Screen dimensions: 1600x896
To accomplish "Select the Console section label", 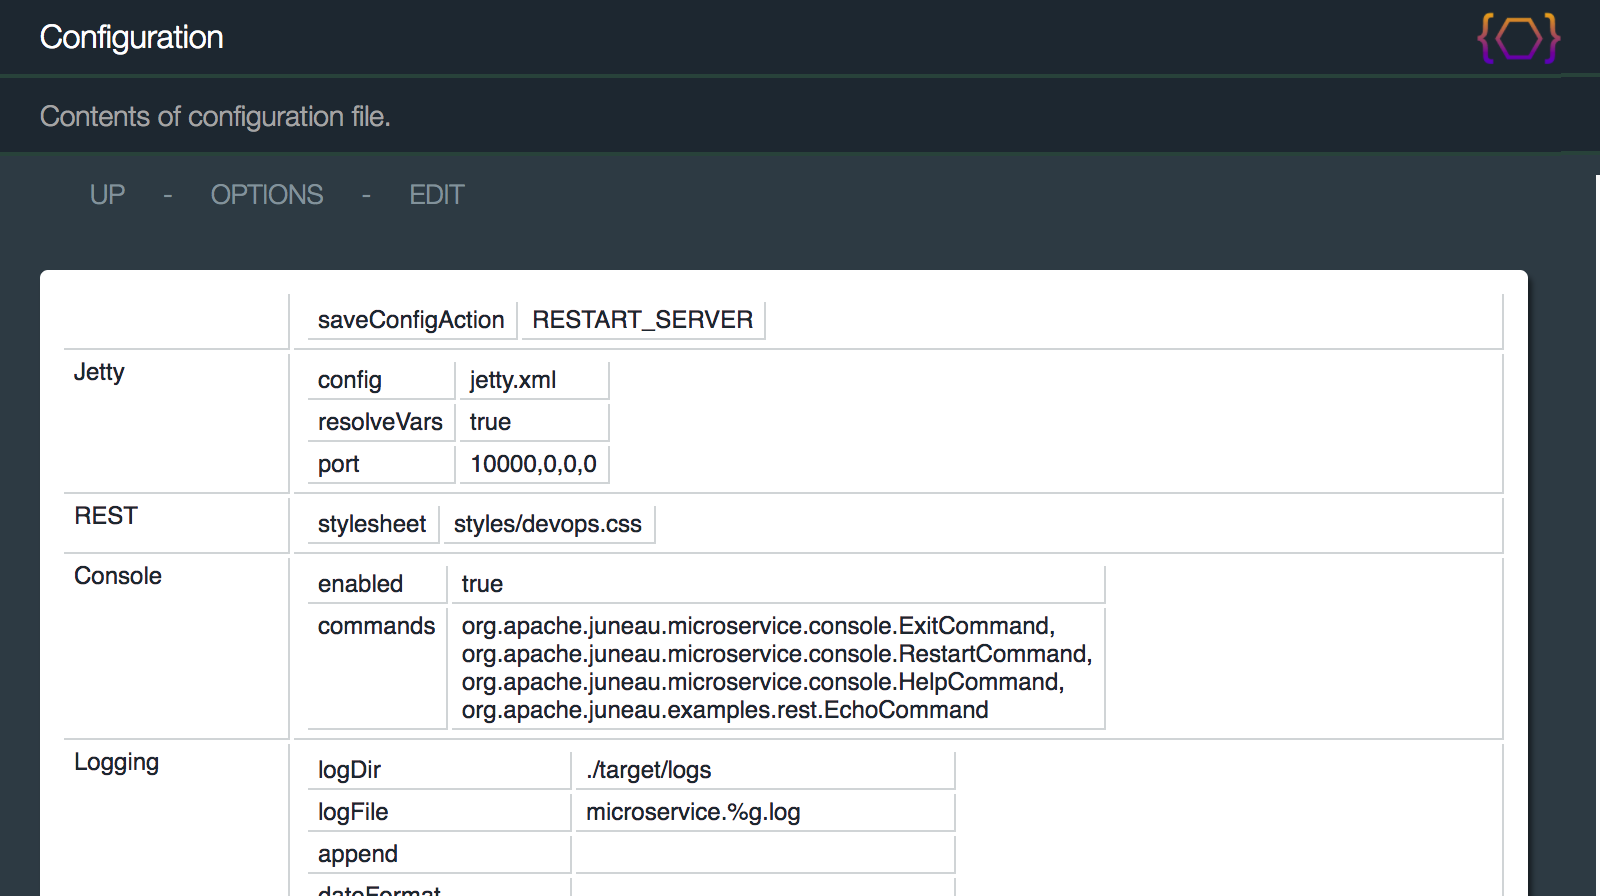I will coord(118,576).
